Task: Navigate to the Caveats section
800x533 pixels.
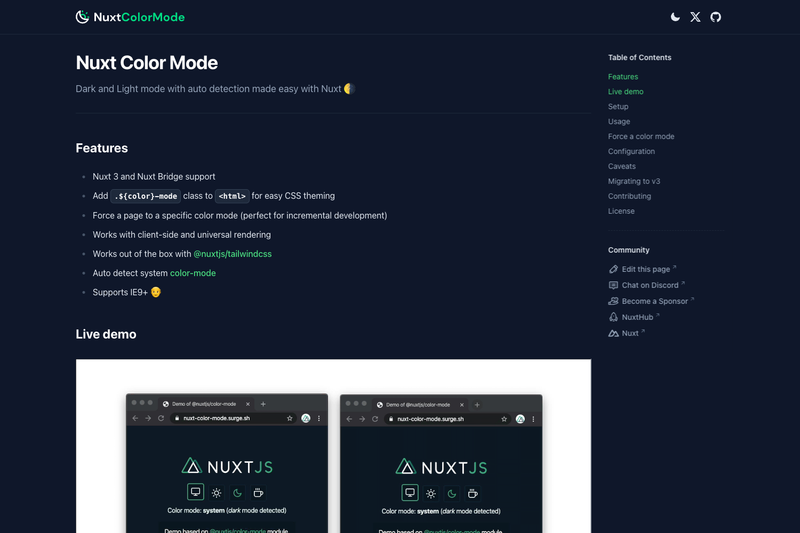Action: point(621,166)
